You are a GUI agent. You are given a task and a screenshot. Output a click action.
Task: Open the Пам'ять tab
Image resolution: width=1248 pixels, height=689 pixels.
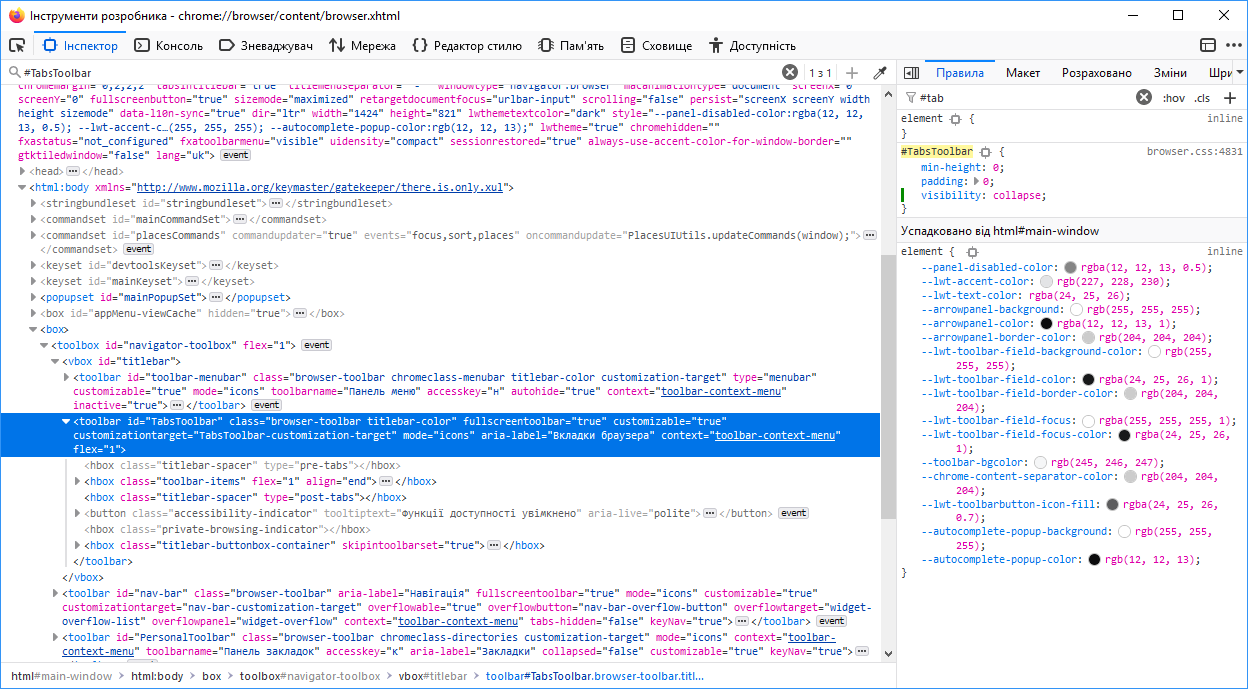coord(571,45)
